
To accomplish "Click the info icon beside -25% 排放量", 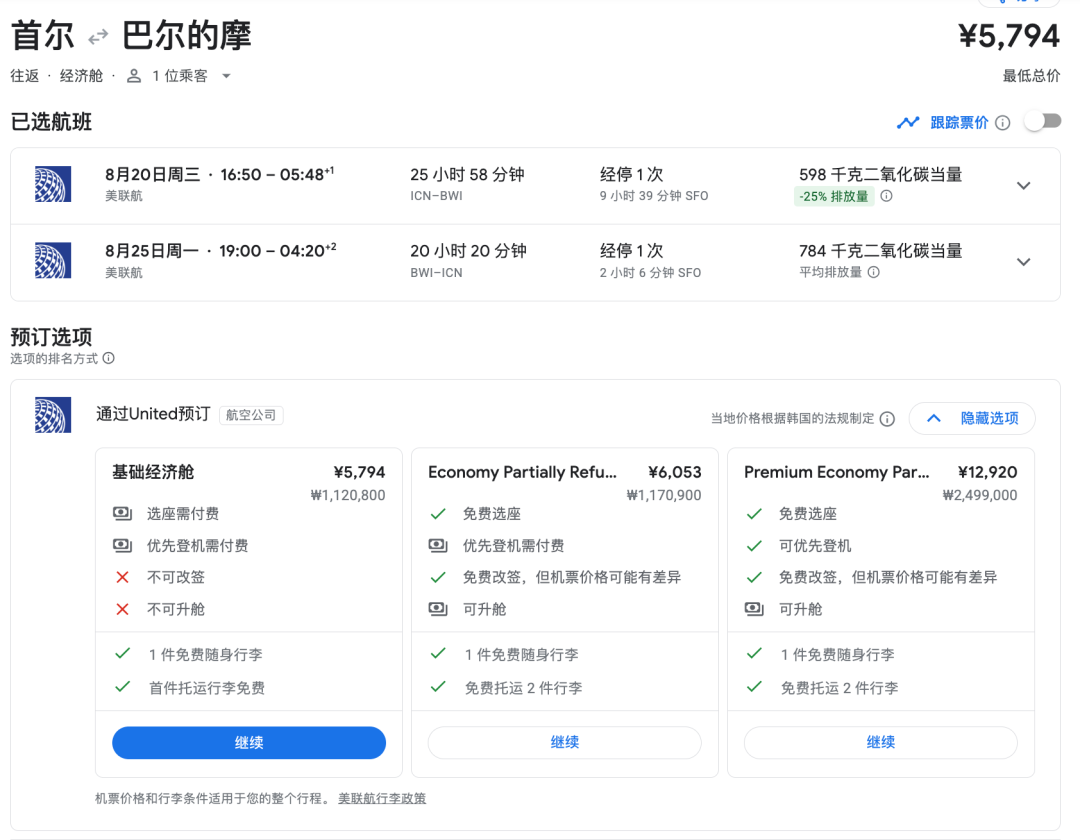I will [886, 196].
